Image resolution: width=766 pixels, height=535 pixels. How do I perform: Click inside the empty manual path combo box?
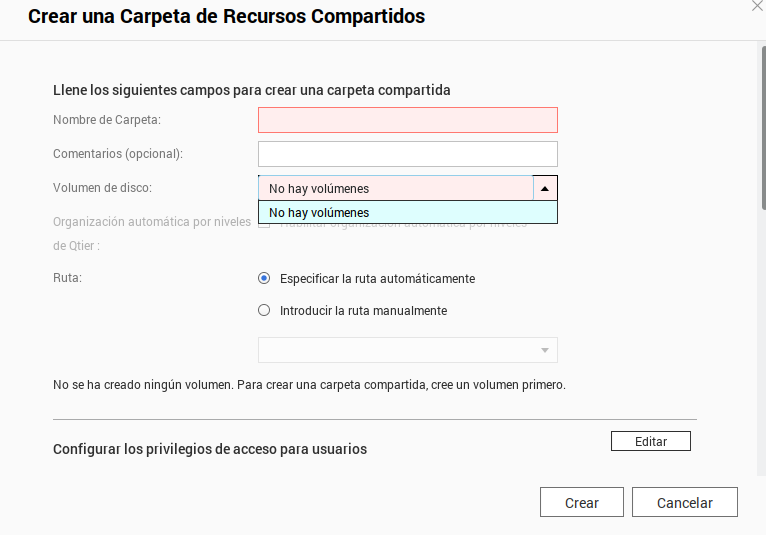(395, 350)
